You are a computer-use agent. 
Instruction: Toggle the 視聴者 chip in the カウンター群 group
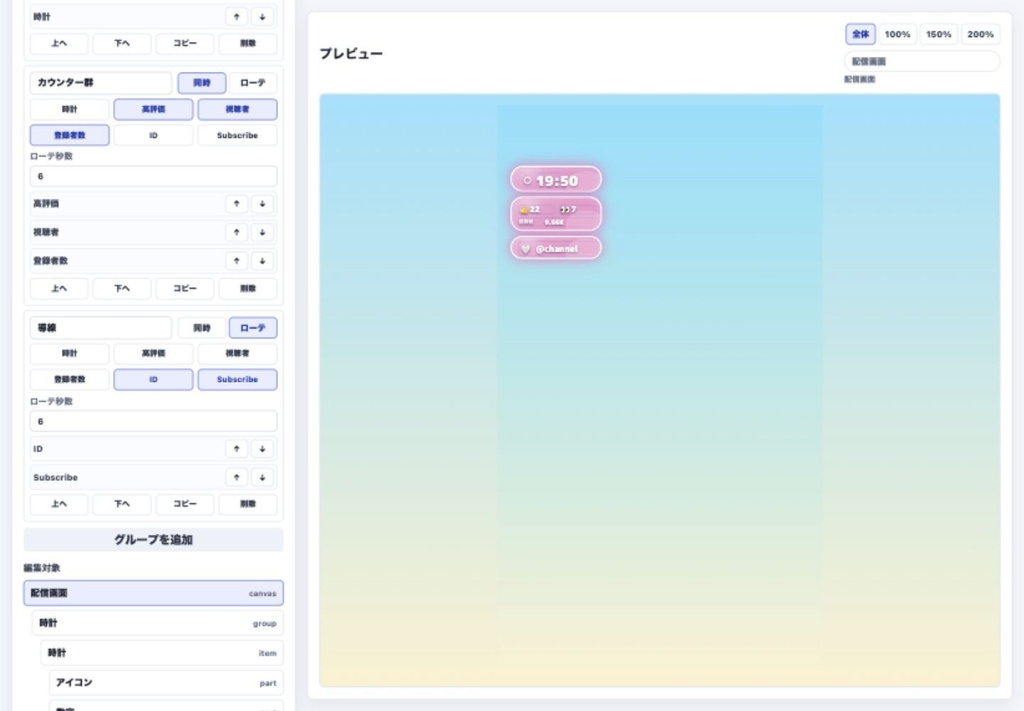pyautogui.click(x=237, y=110)
